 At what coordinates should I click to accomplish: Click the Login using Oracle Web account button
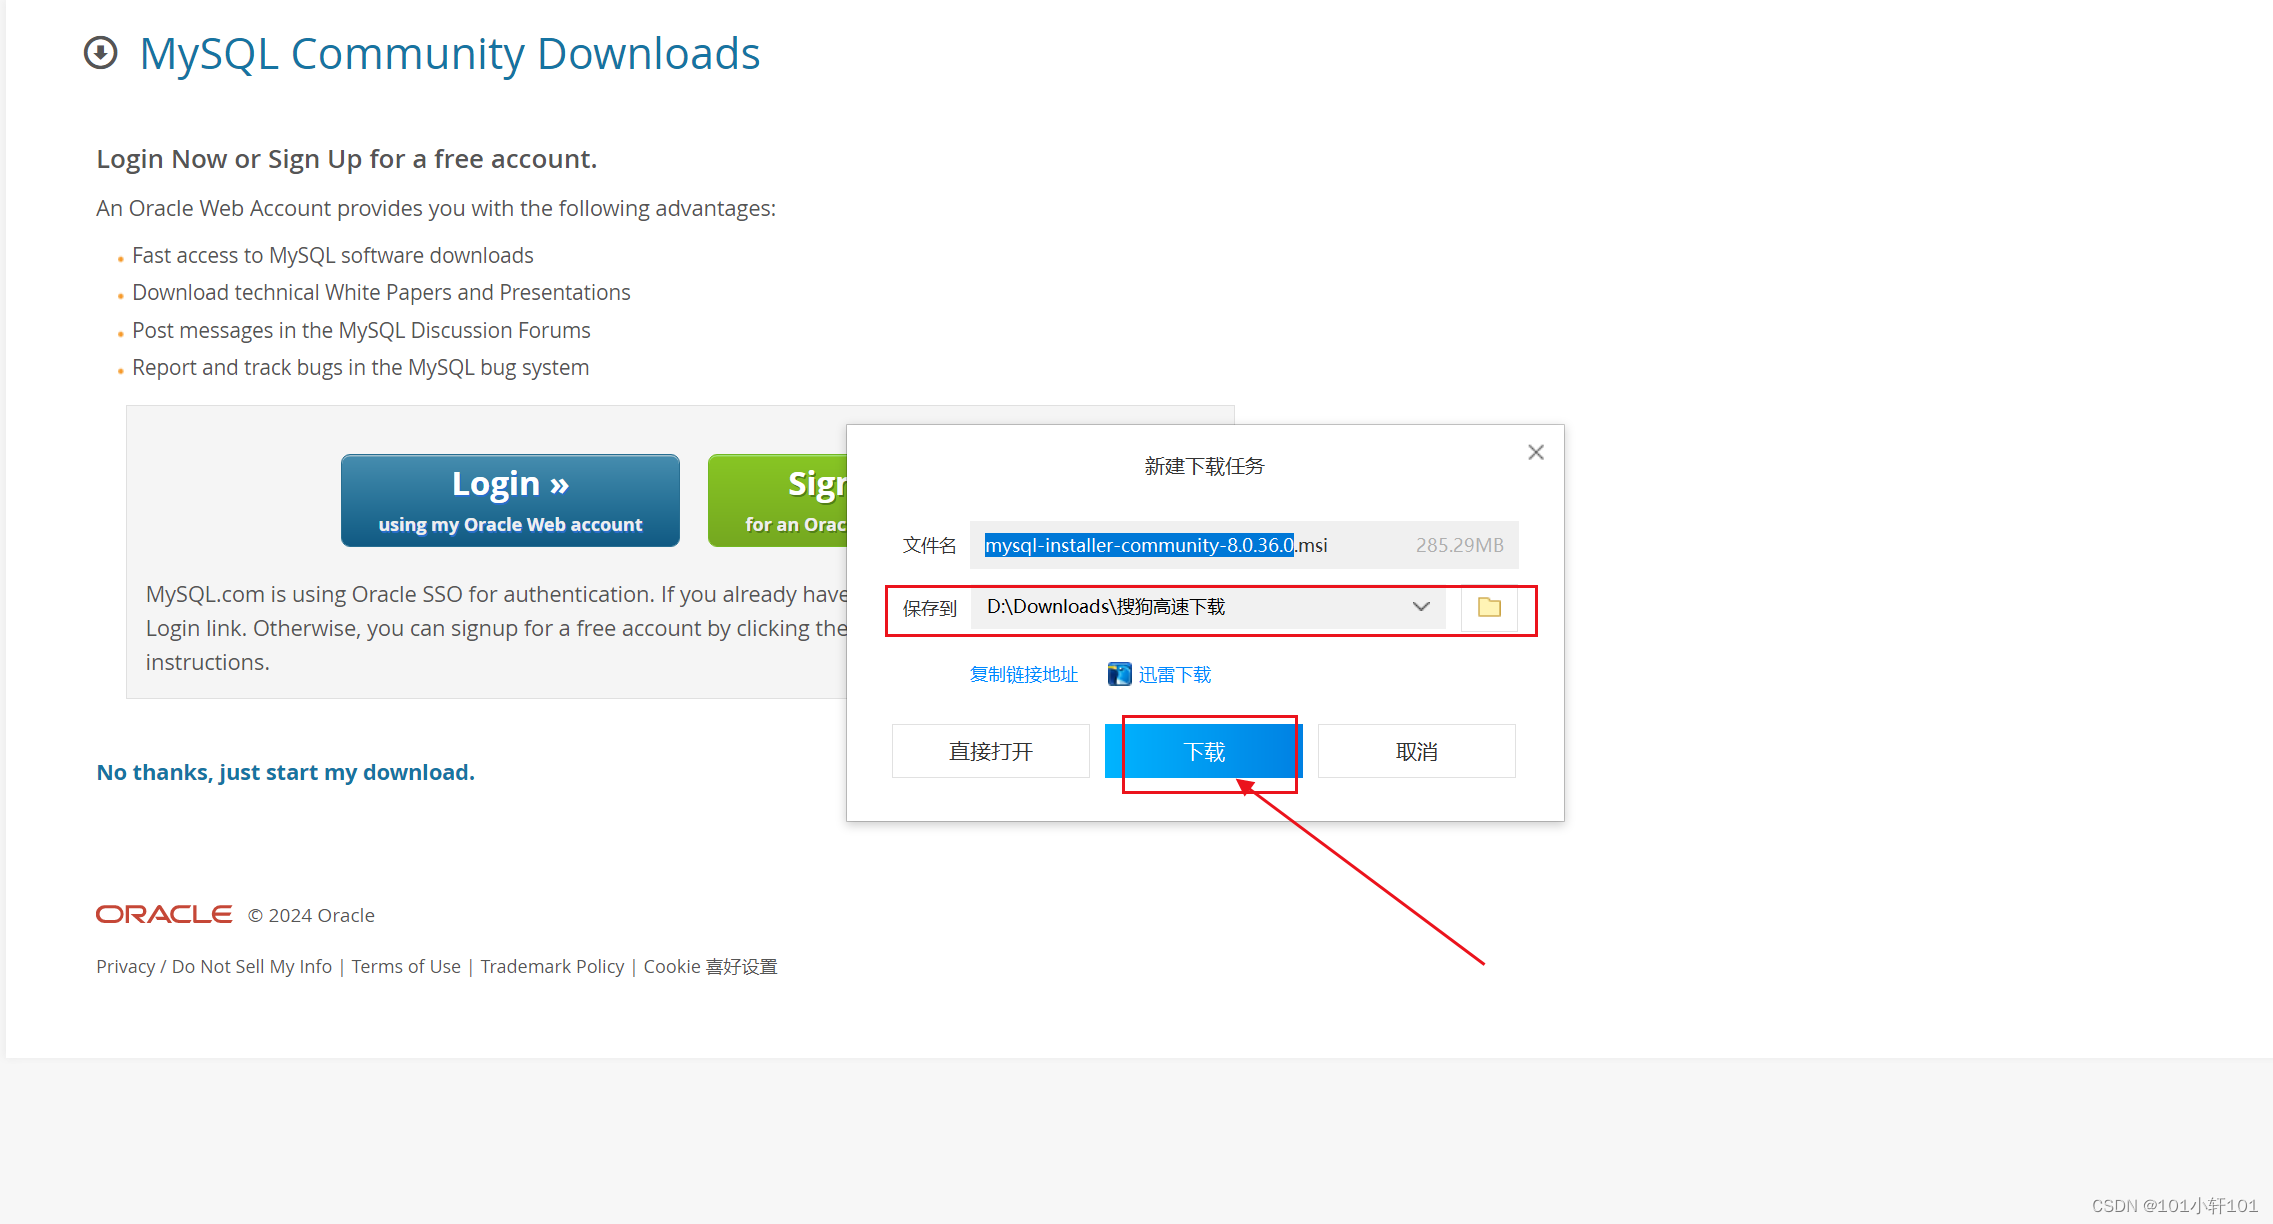pos(509,499)
